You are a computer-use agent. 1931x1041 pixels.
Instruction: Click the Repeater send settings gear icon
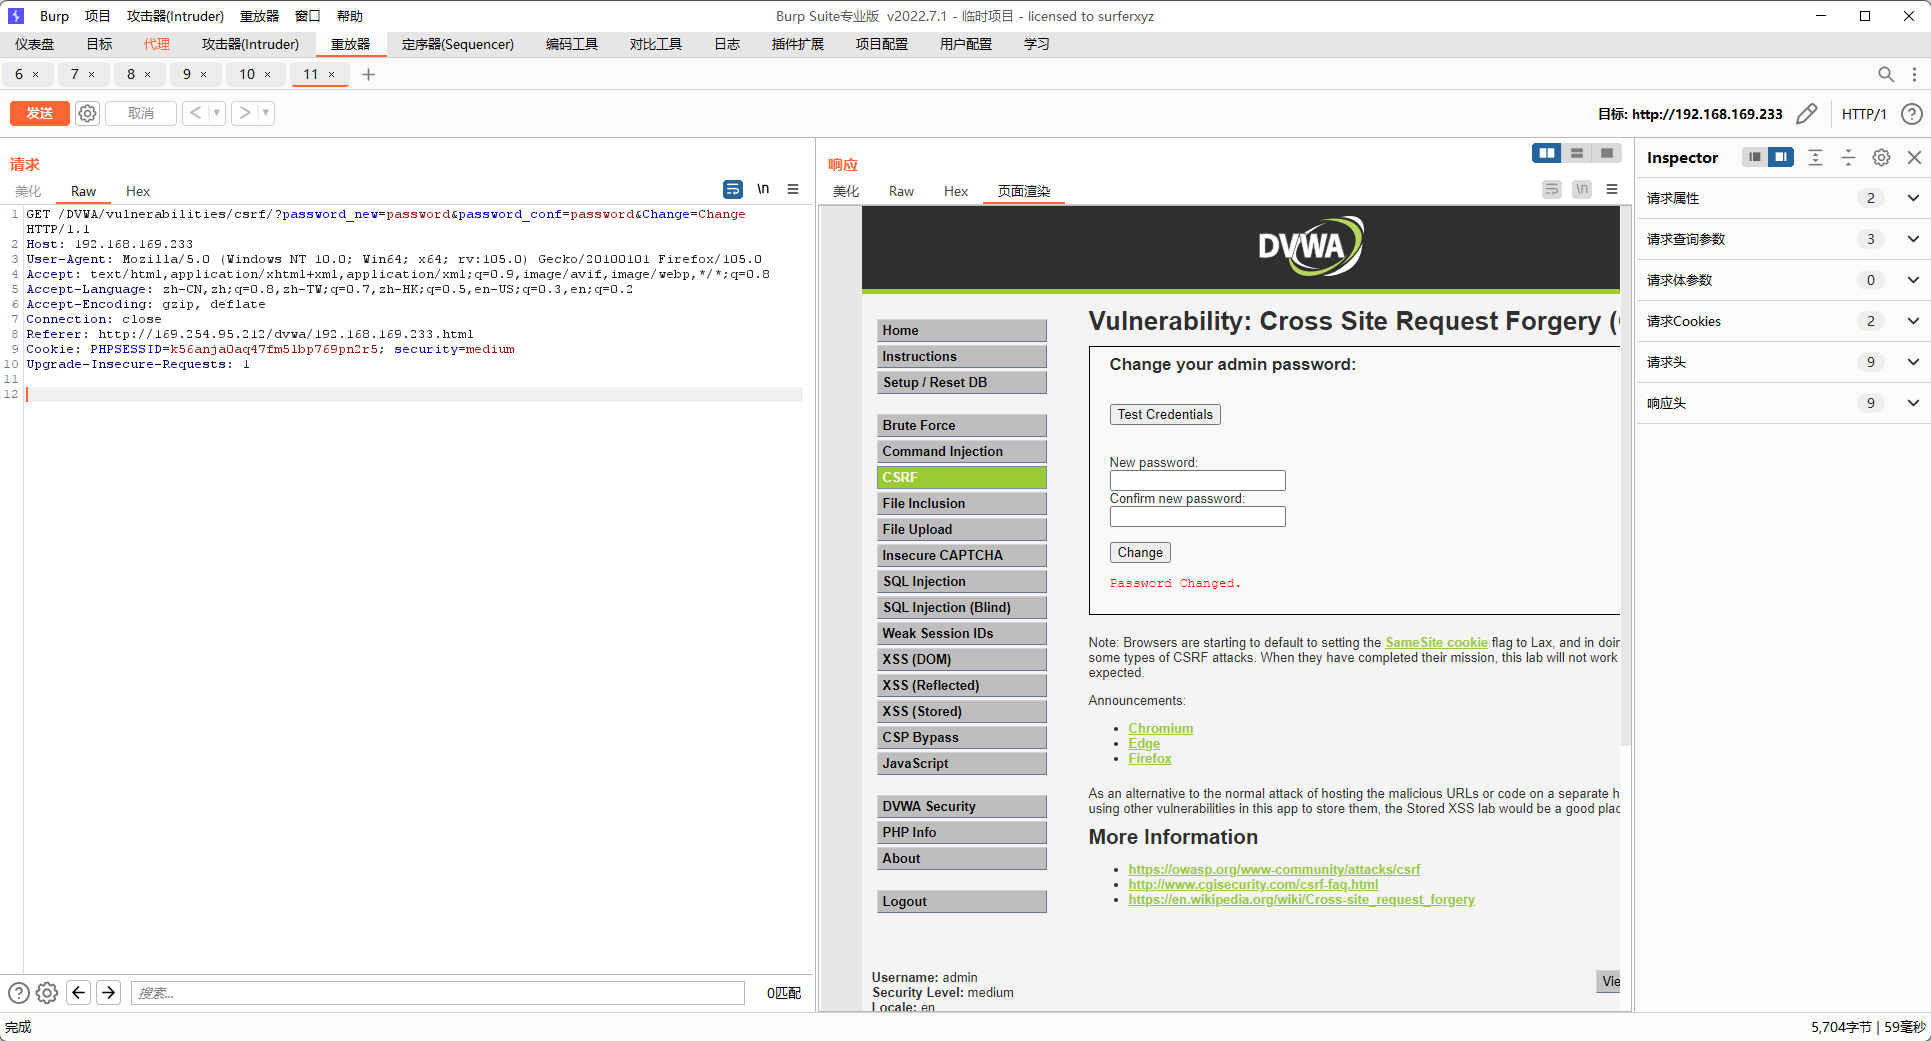pos(88,113)
